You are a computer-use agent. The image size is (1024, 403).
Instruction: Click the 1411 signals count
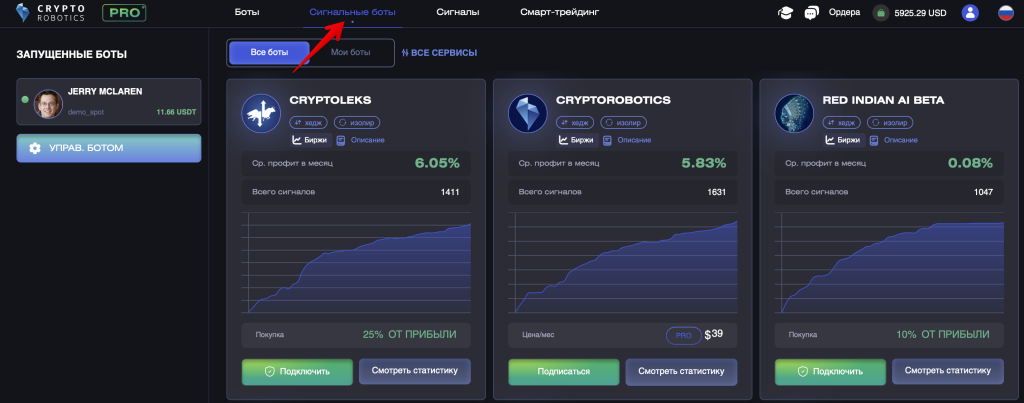pos(450,192)
